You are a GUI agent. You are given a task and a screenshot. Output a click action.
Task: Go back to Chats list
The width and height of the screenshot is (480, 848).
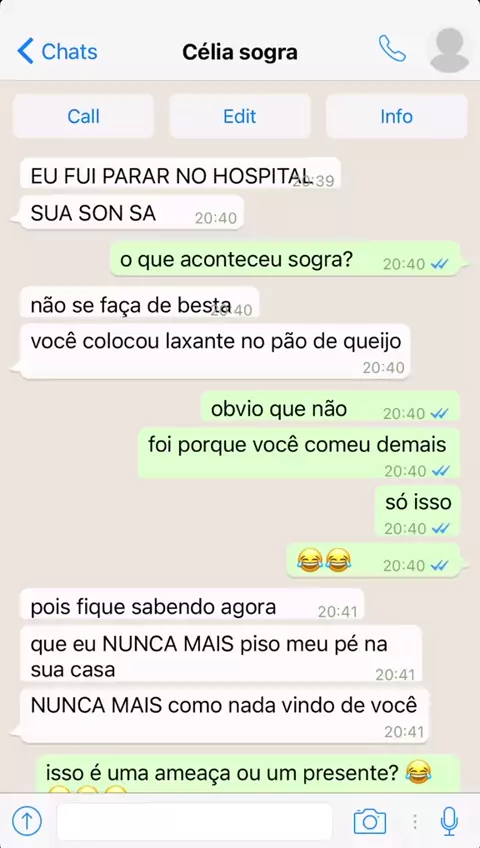57,51
